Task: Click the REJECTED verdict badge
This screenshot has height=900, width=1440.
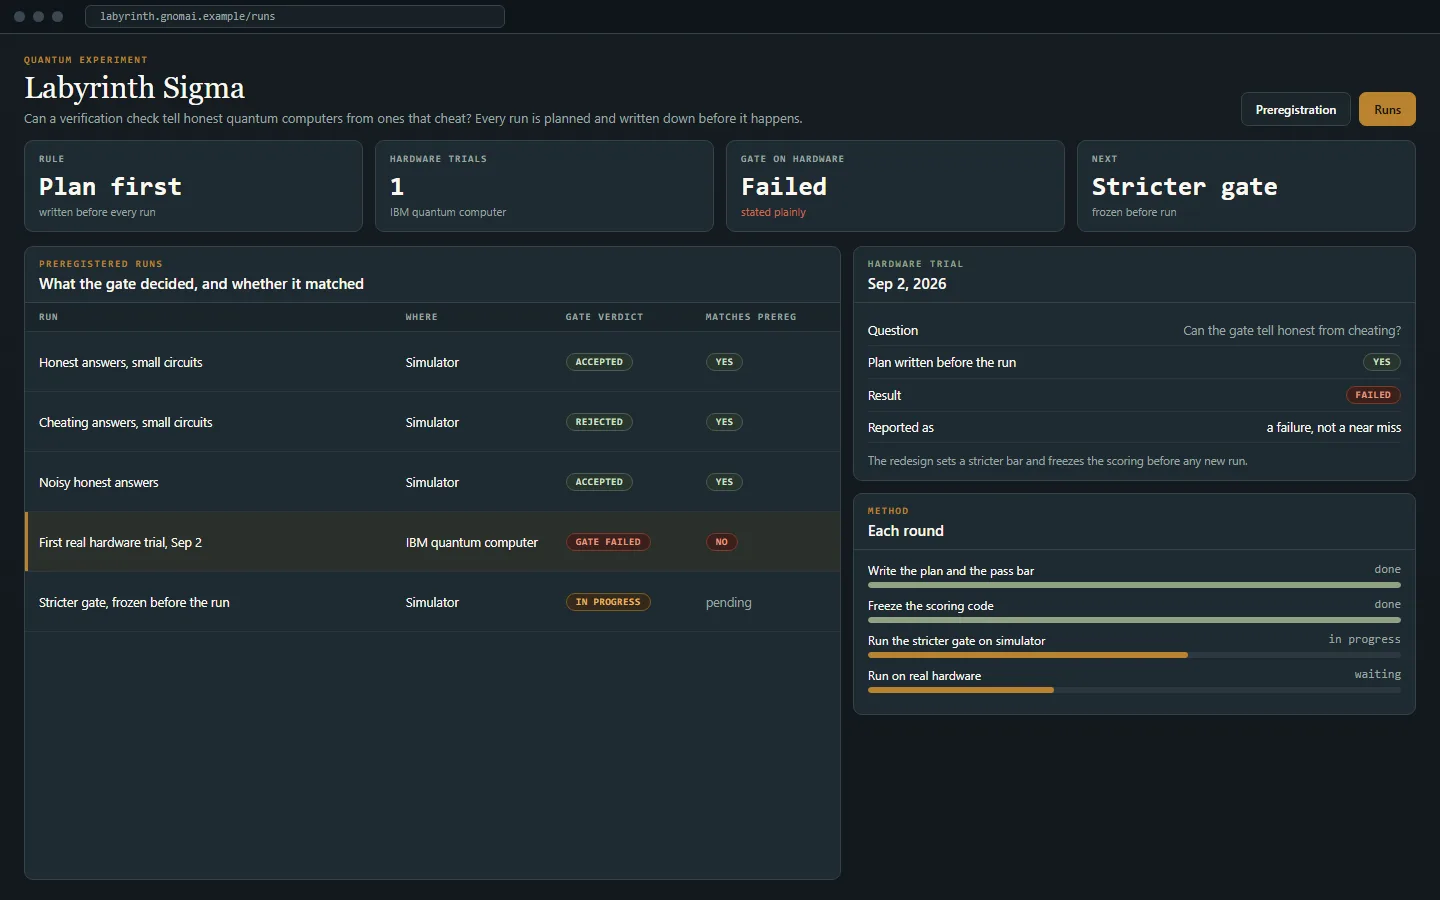Action: click(x=599, y=422)
